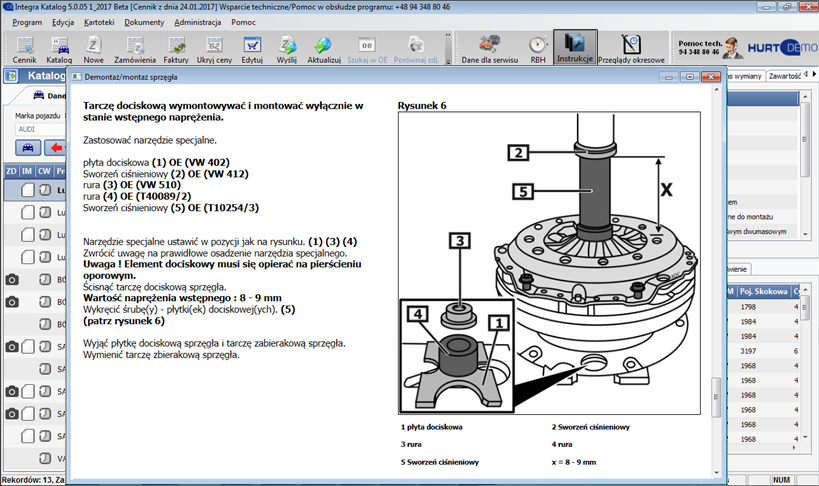
Task: Click the CW column header
Action: pos(44,171)
